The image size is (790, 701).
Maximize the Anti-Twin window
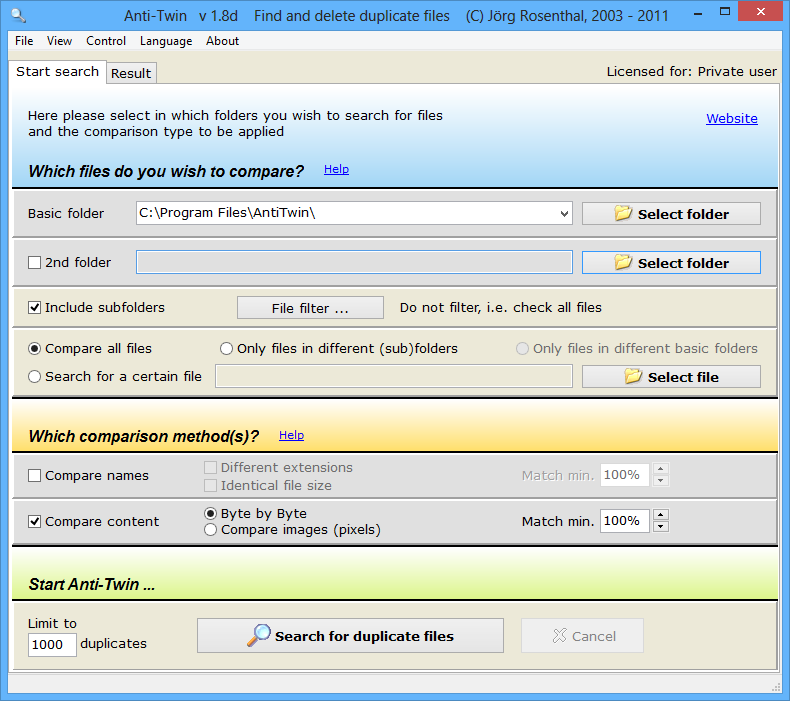point(725,12)
